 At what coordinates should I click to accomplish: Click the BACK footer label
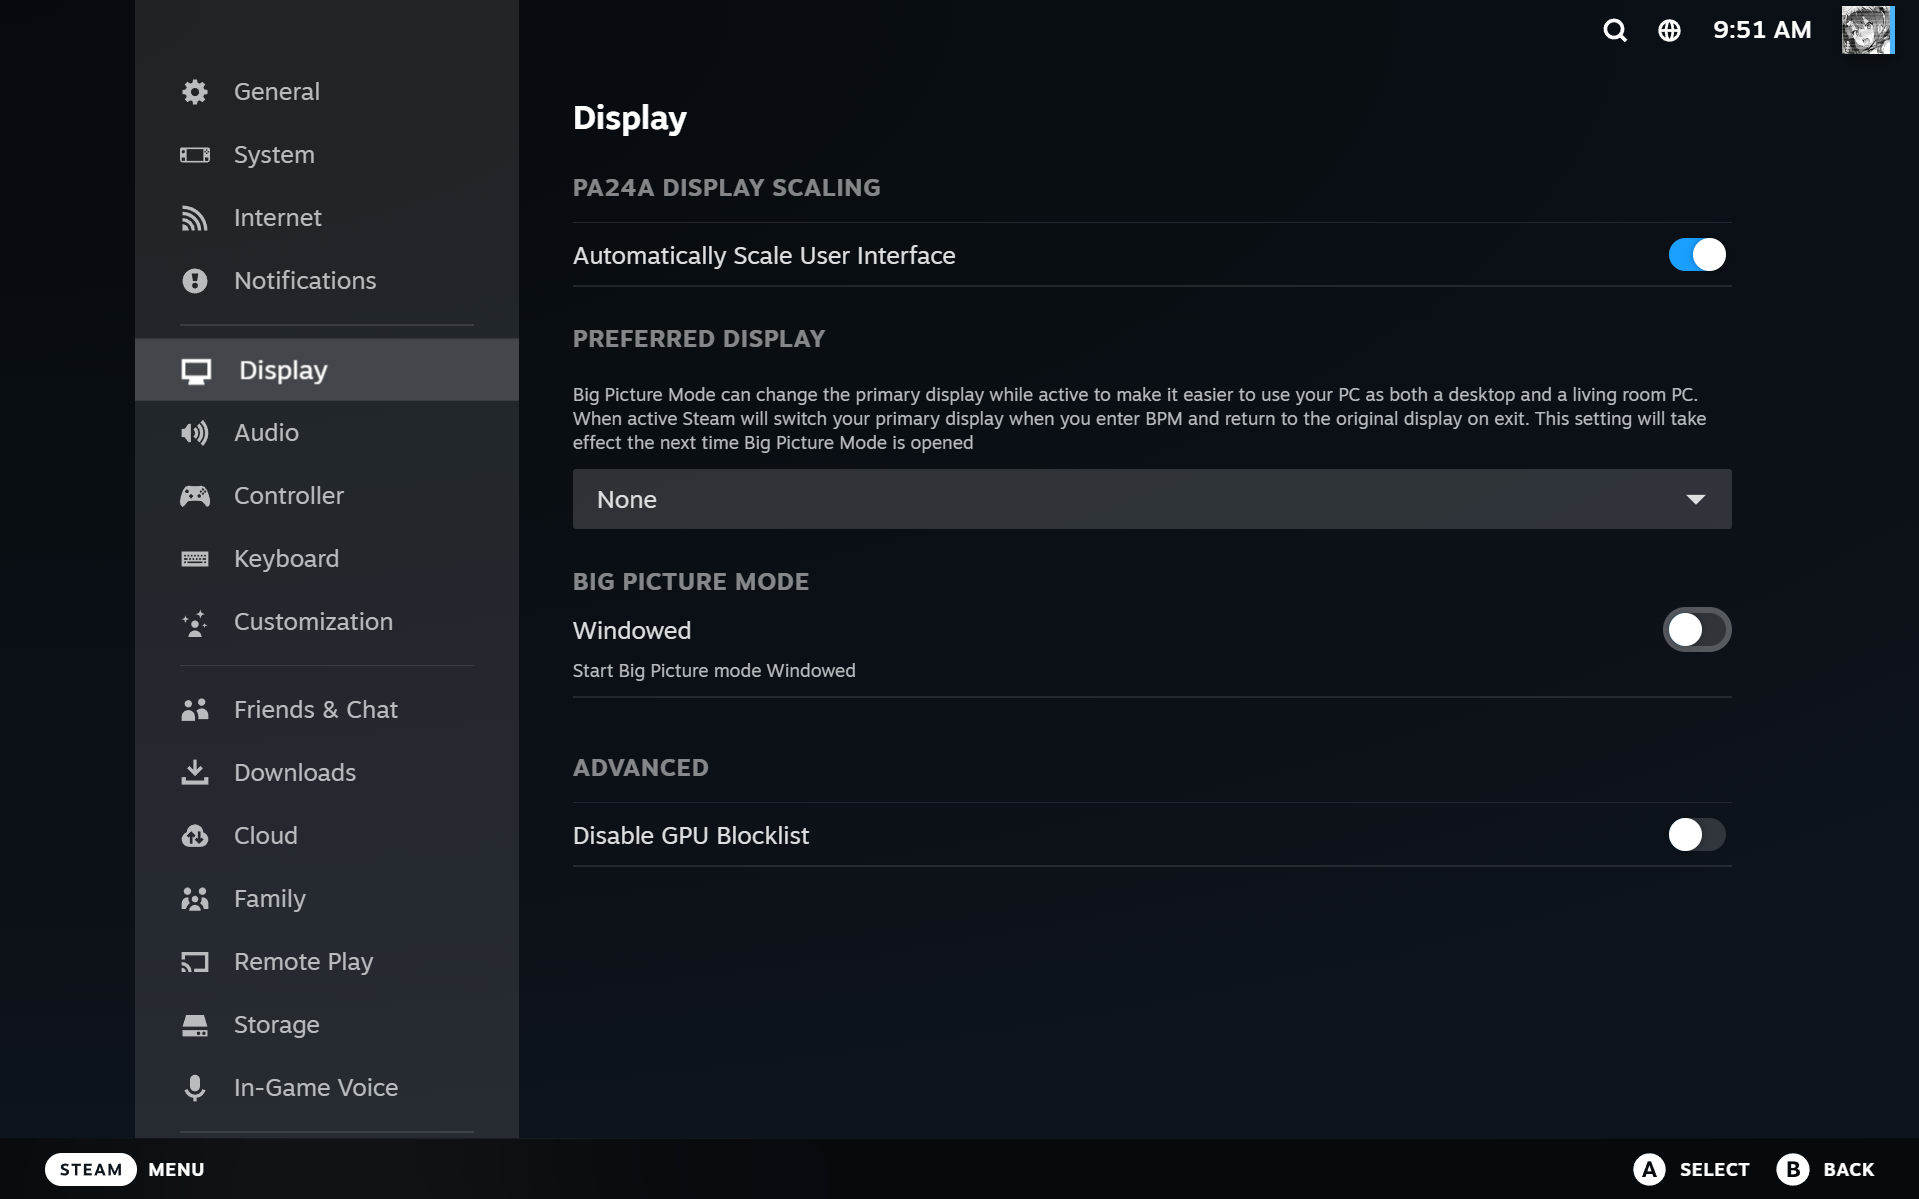(1848, 1169)
